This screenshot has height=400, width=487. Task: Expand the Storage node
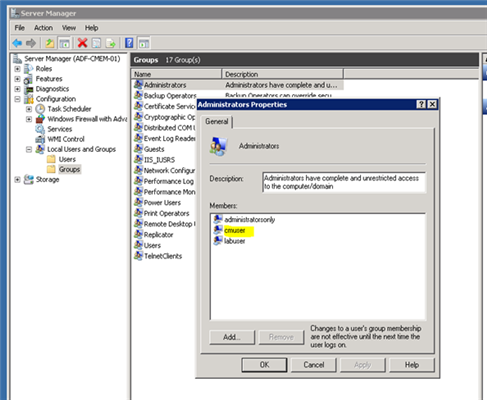pyautogui.click(x=17, y=179)
